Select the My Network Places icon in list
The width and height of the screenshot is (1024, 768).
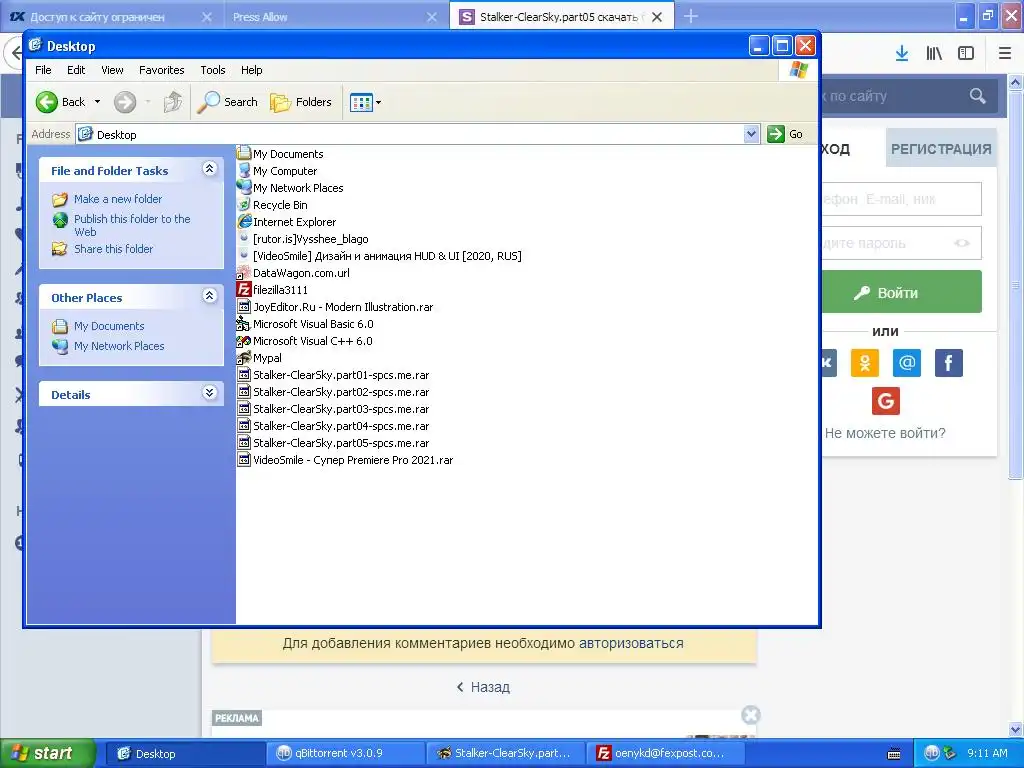[244, 187]
